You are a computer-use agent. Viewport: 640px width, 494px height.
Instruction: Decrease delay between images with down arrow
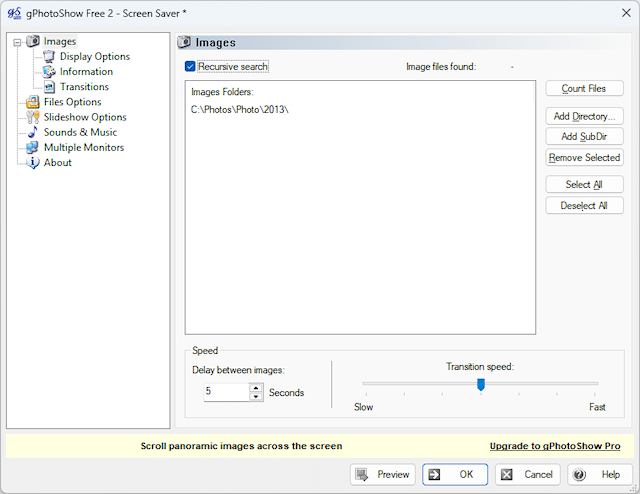(x=256, y=397)
